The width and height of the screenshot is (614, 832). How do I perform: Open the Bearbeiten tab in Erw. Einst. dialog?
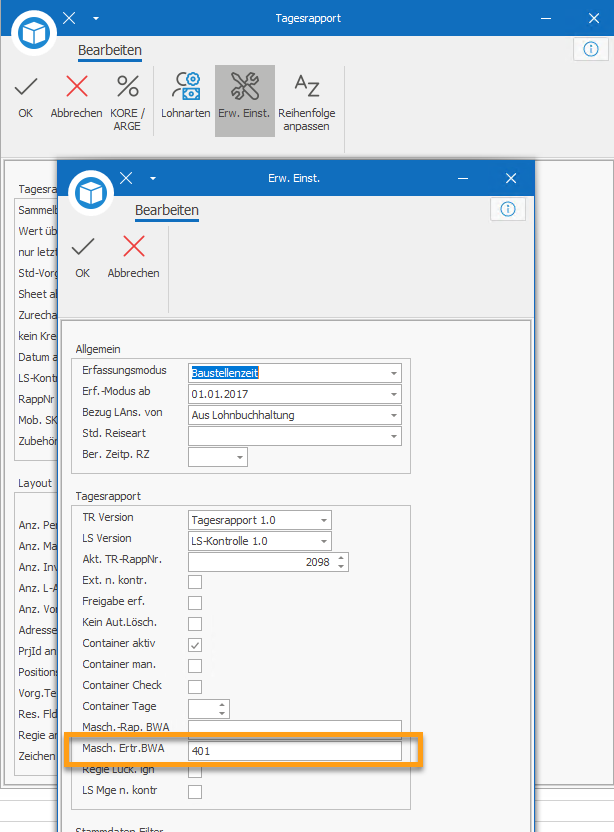point(167,211)
